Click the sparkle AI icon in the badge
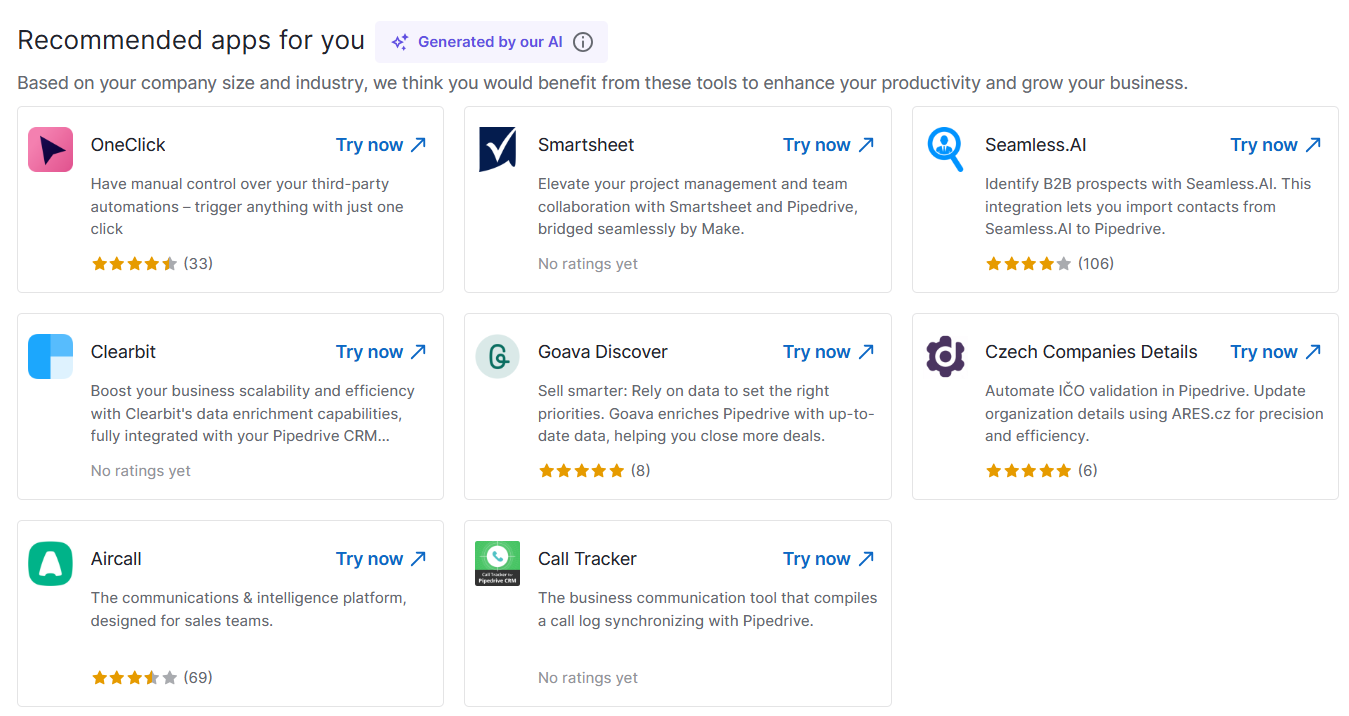Image resolution: width=1349 pixels, height=716 pixels. [x=399, y=42]
